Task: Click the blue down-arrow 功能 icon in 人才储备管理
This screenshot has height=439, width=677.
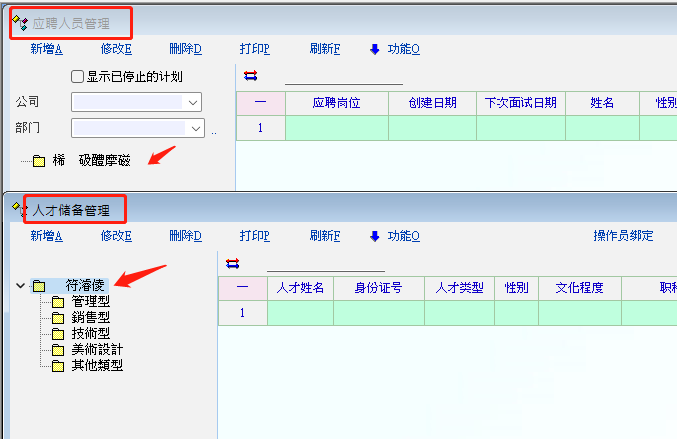Action: click(x=375, y=236)
